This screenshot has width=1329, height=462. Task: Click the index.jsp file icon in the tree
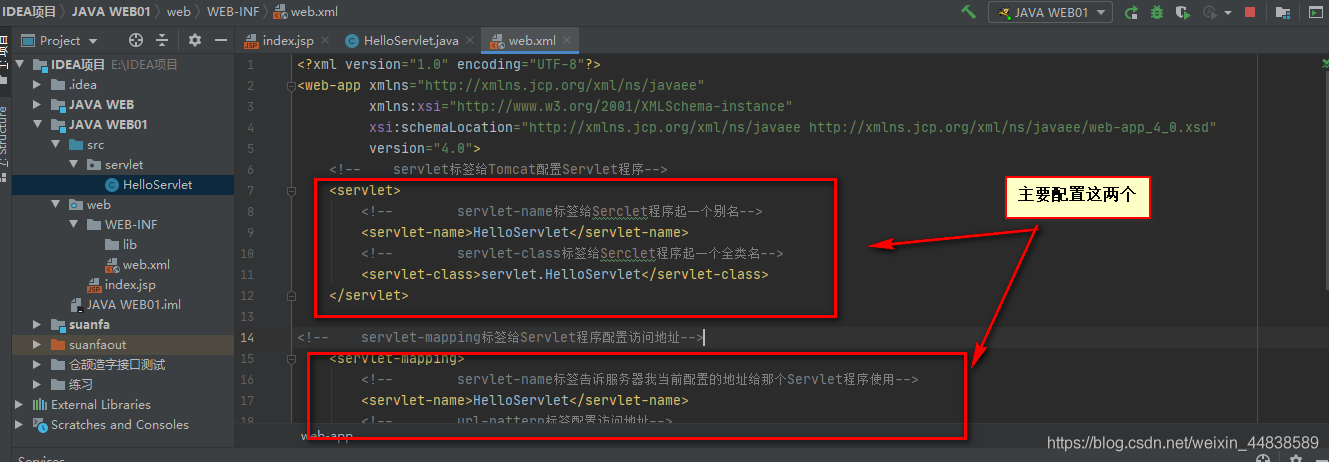94,285
